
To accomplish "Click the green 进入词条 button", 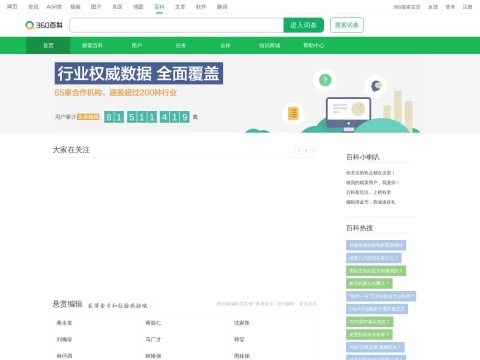I will click(x=303, y=25).
